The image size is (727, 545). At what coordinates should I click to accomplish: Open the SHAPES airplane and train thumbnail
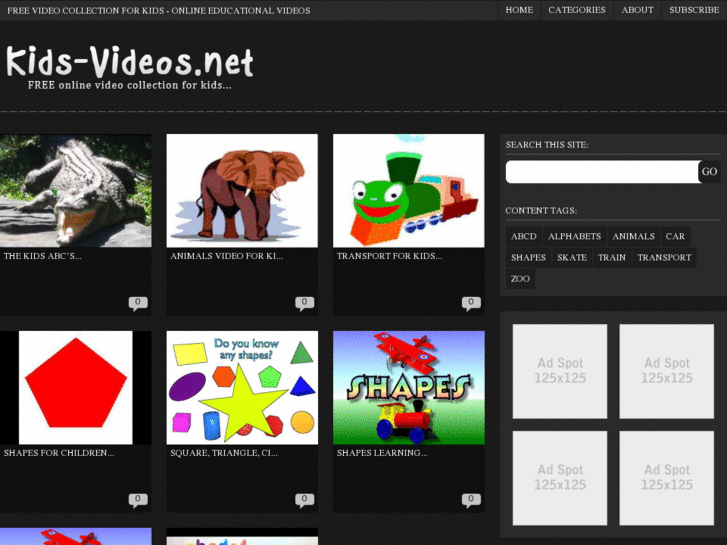pyautogui.click(x=408, y=387)
